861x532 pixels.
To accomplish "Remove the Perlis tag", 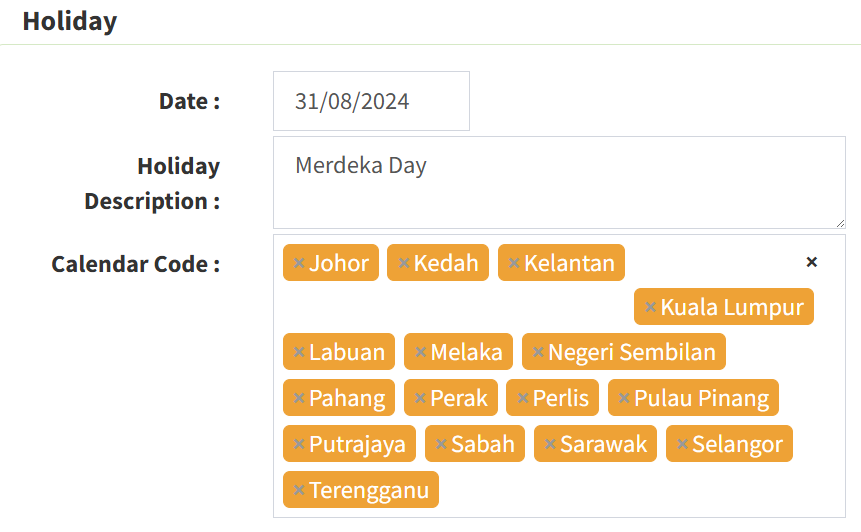I will pos(522,399).
